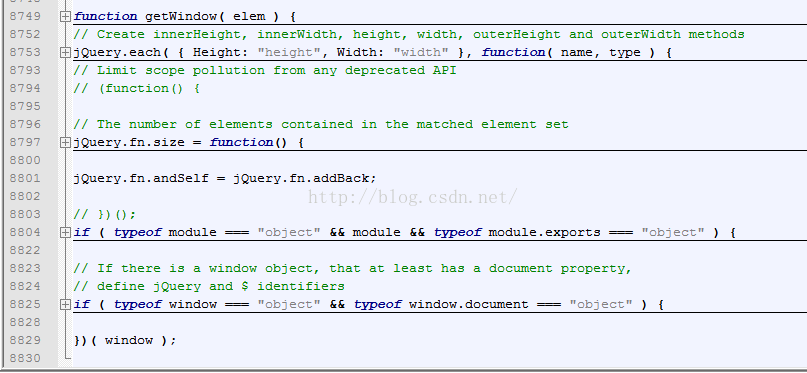Click line number 8829 in the margin
807x373 pixels.
coord(25,341)
